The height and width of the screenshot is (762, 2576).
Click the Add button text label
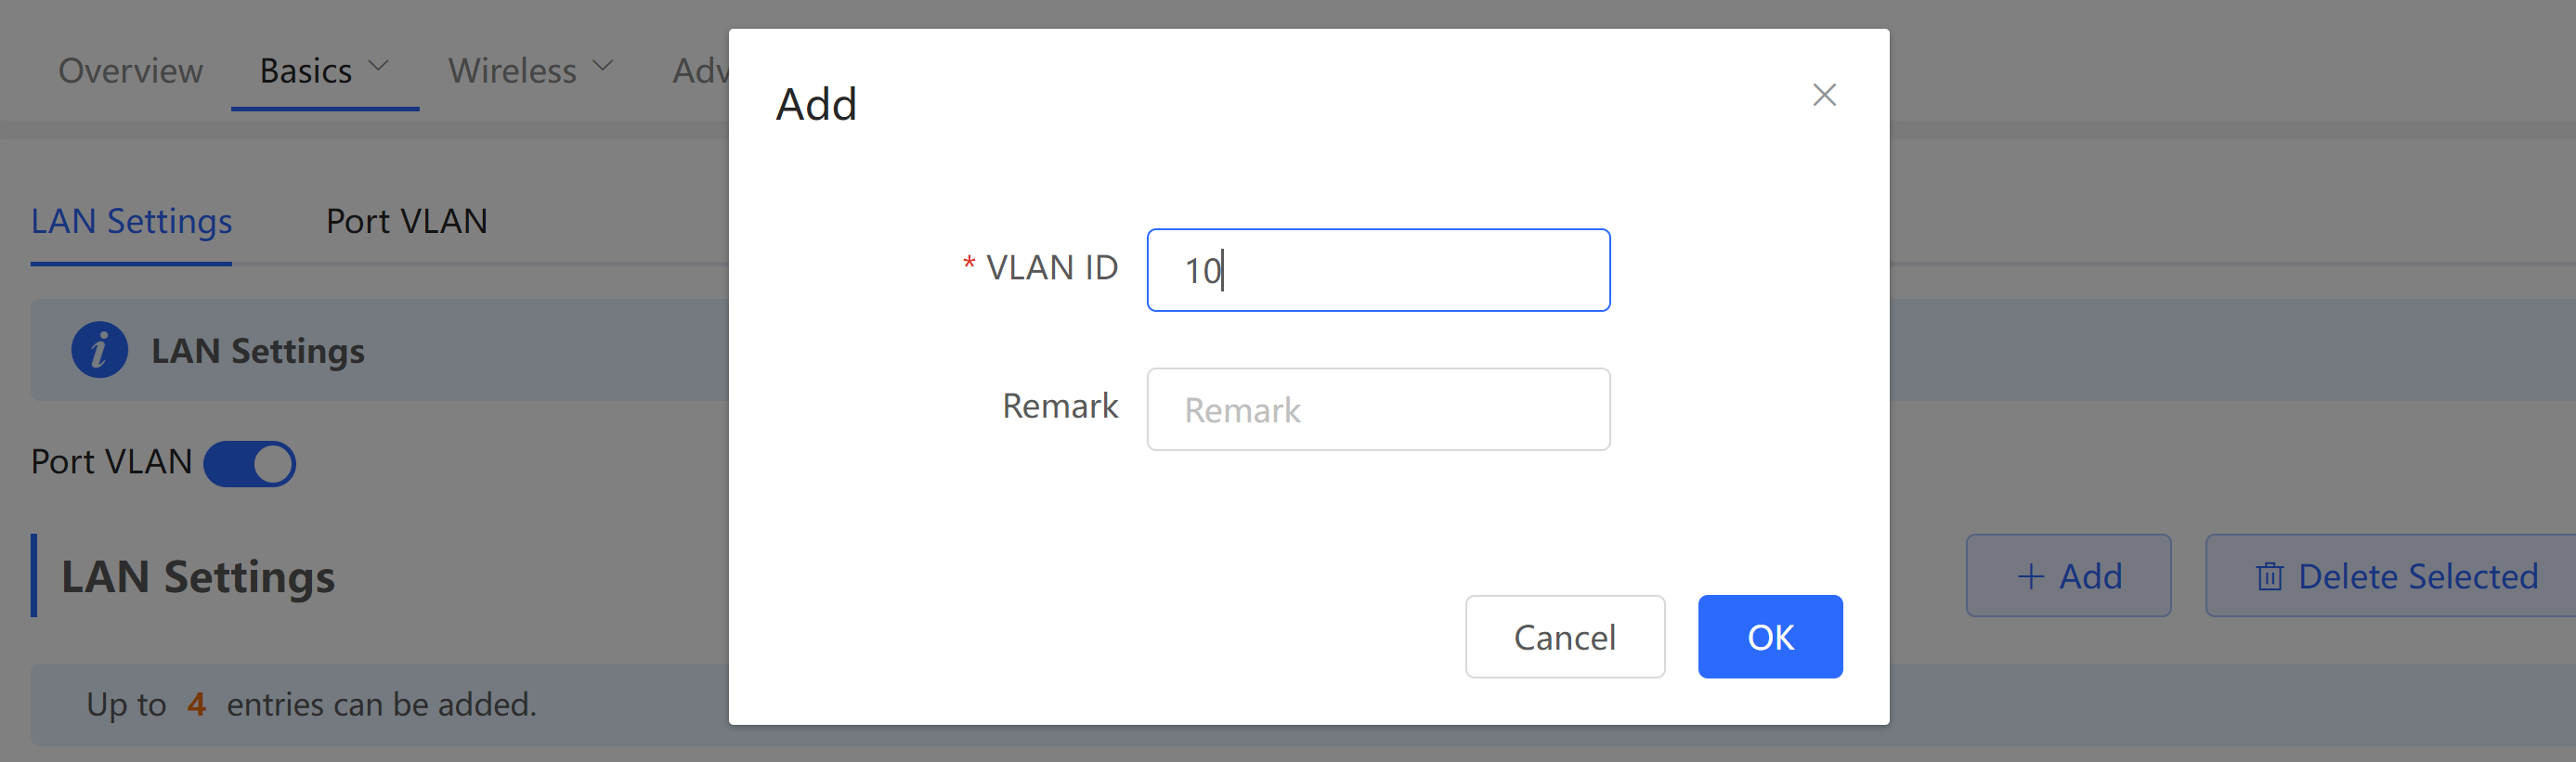(x=2090, y=577)
